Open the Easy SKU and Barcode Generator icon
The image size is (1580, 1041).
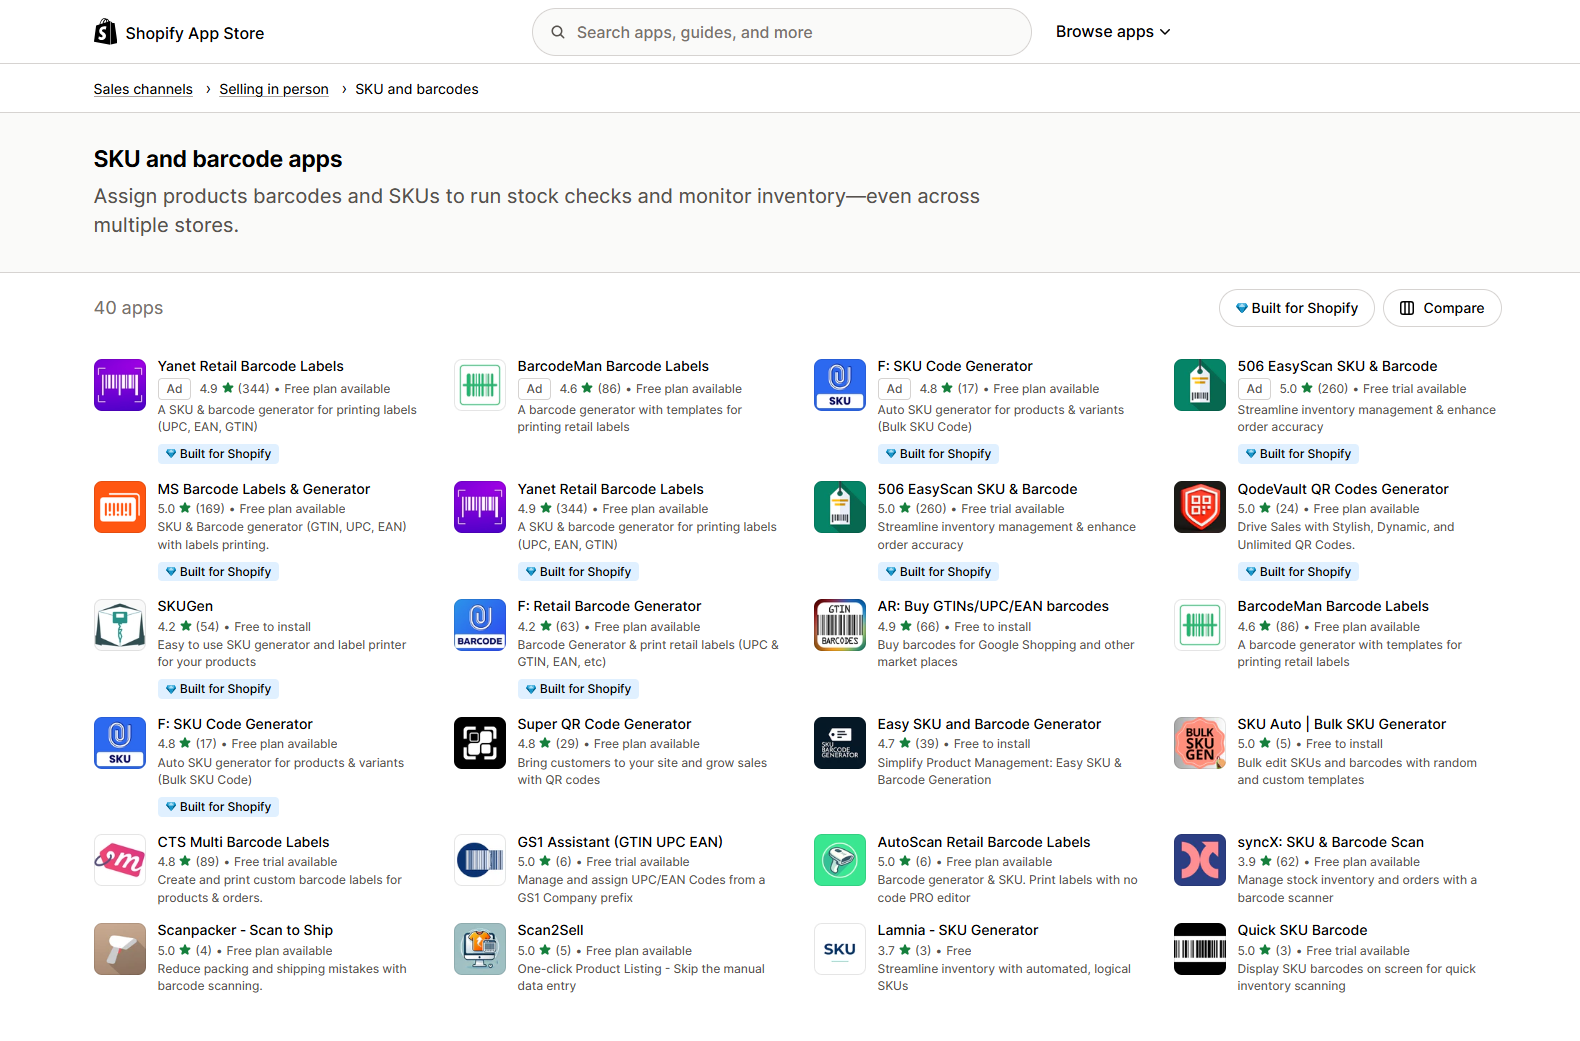(840, 743)
